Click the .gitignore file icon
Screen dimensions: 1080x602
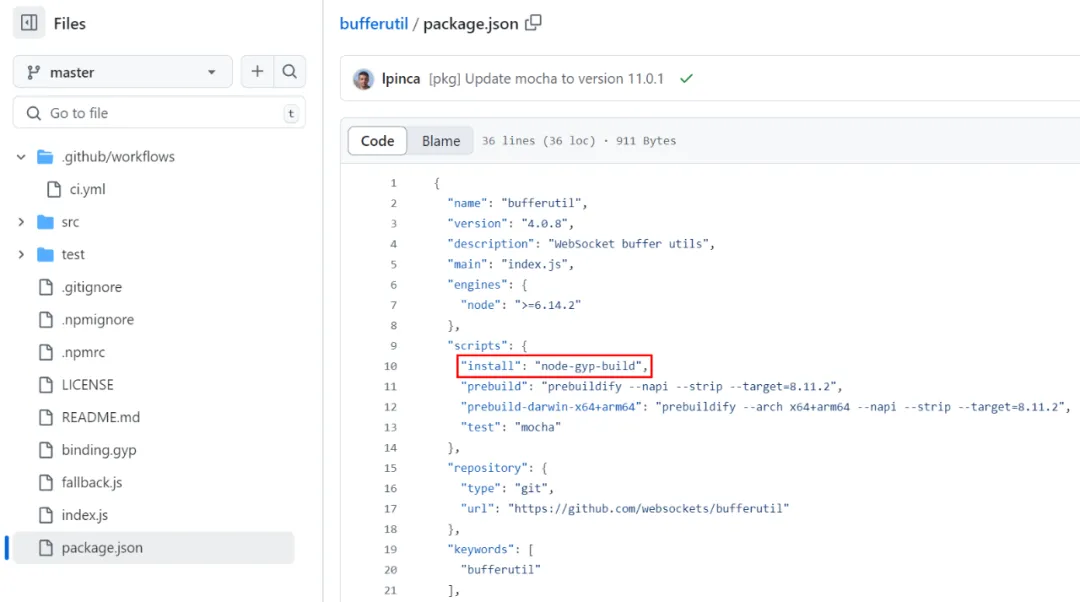coord(45,287)
